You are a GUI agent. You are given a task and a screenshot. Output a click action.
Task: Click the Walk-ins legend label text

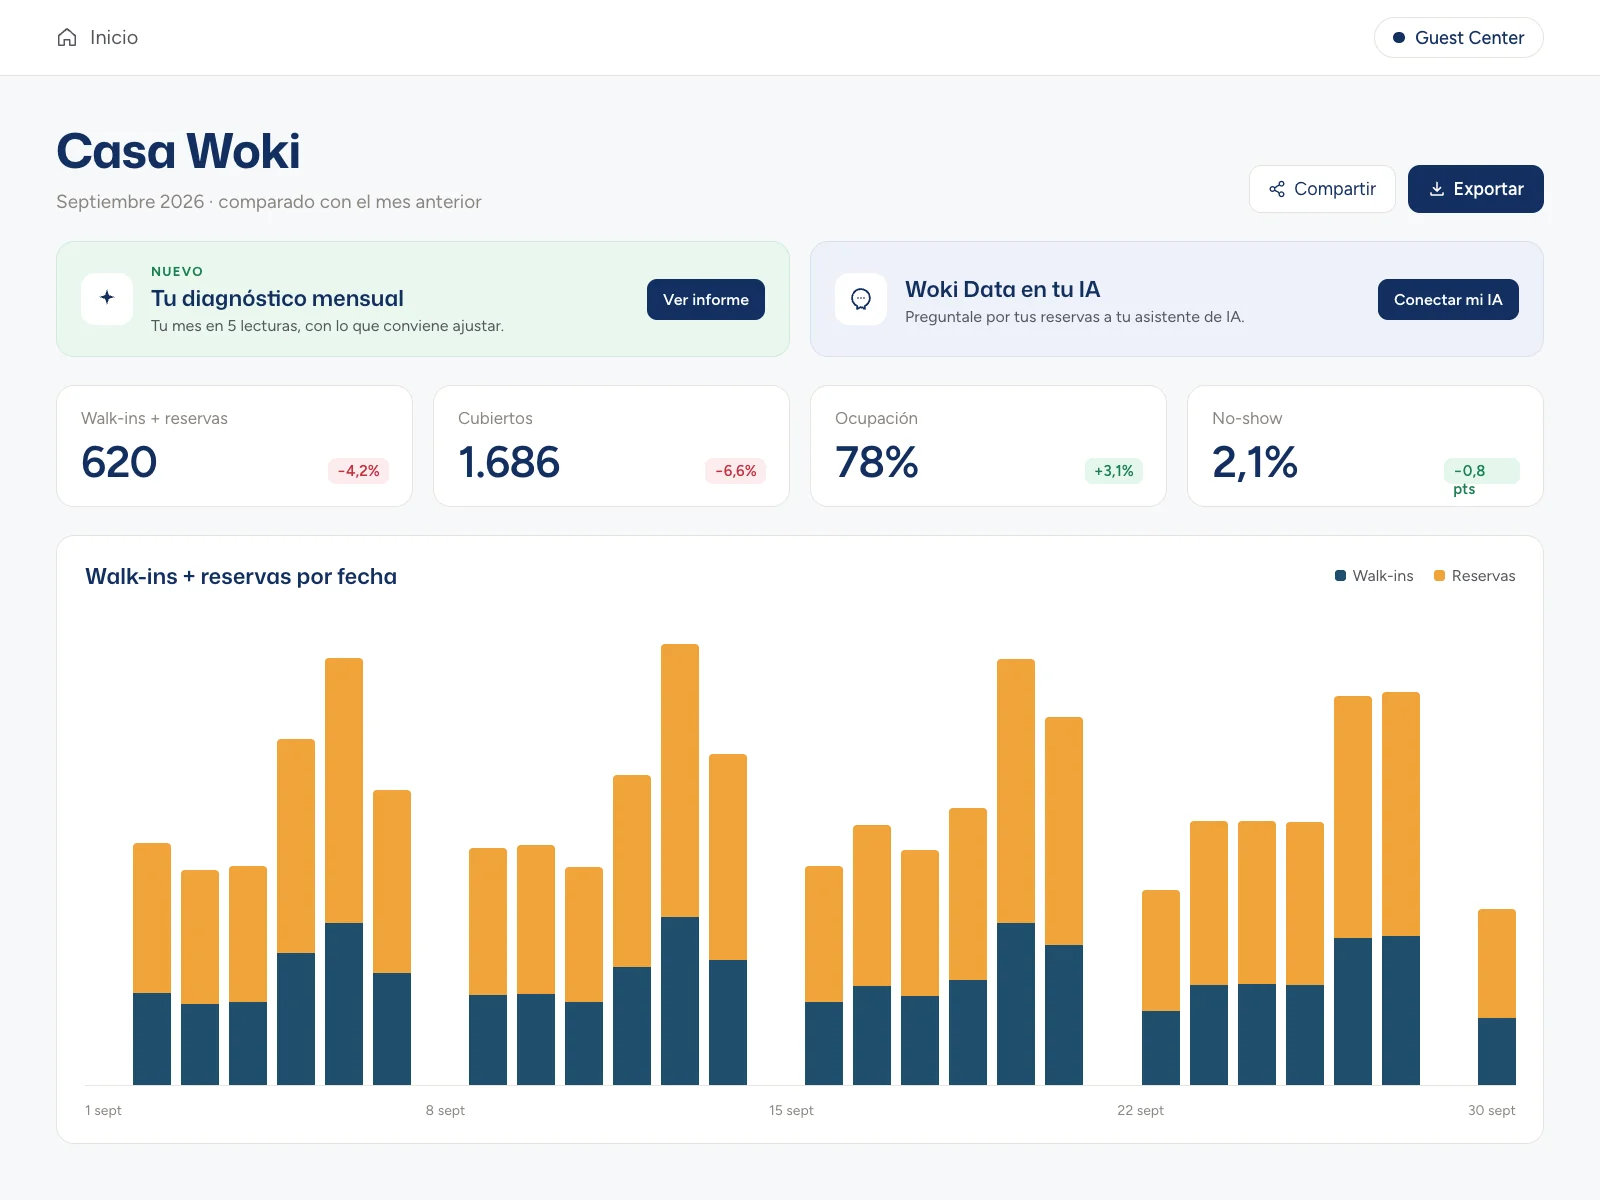click(x=1383, y=576)
